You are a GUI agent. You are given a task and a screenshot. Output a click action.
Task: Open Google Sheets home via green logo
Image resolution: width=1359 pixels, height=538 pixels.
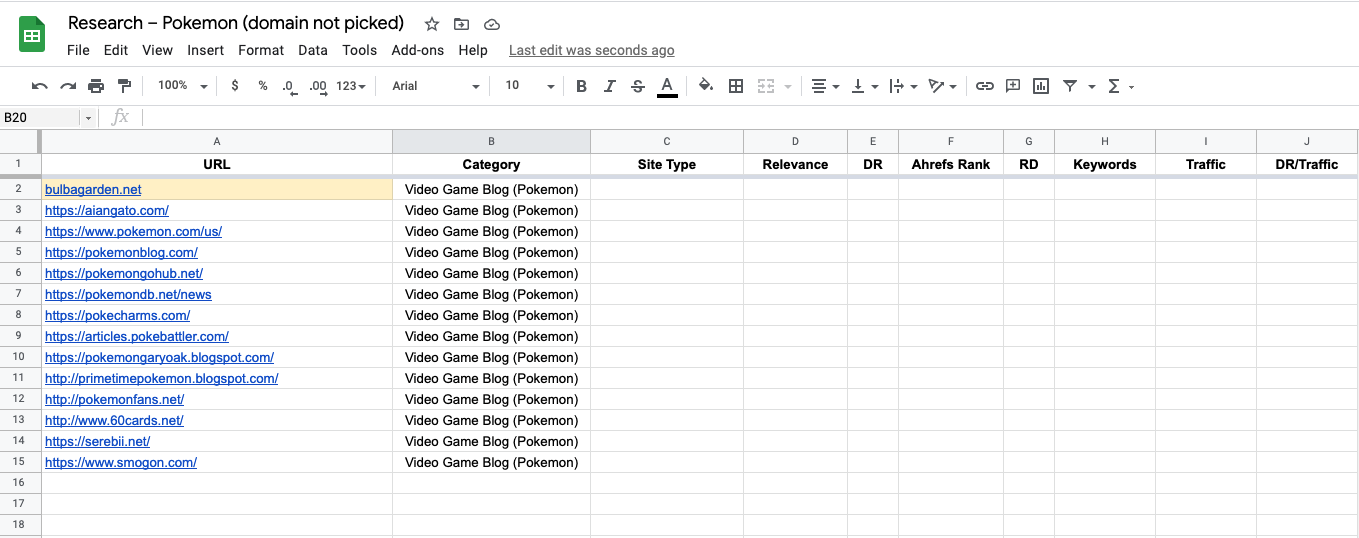coord(32,36)
